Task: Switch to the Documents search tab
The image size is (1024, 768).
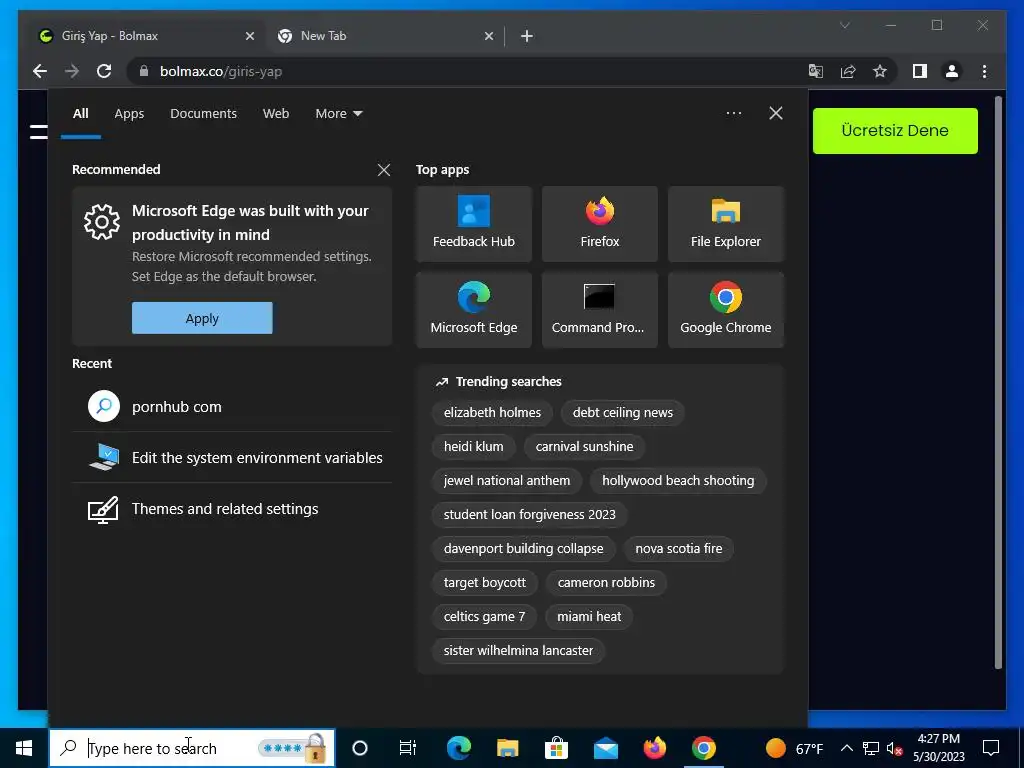Action: 203,114
